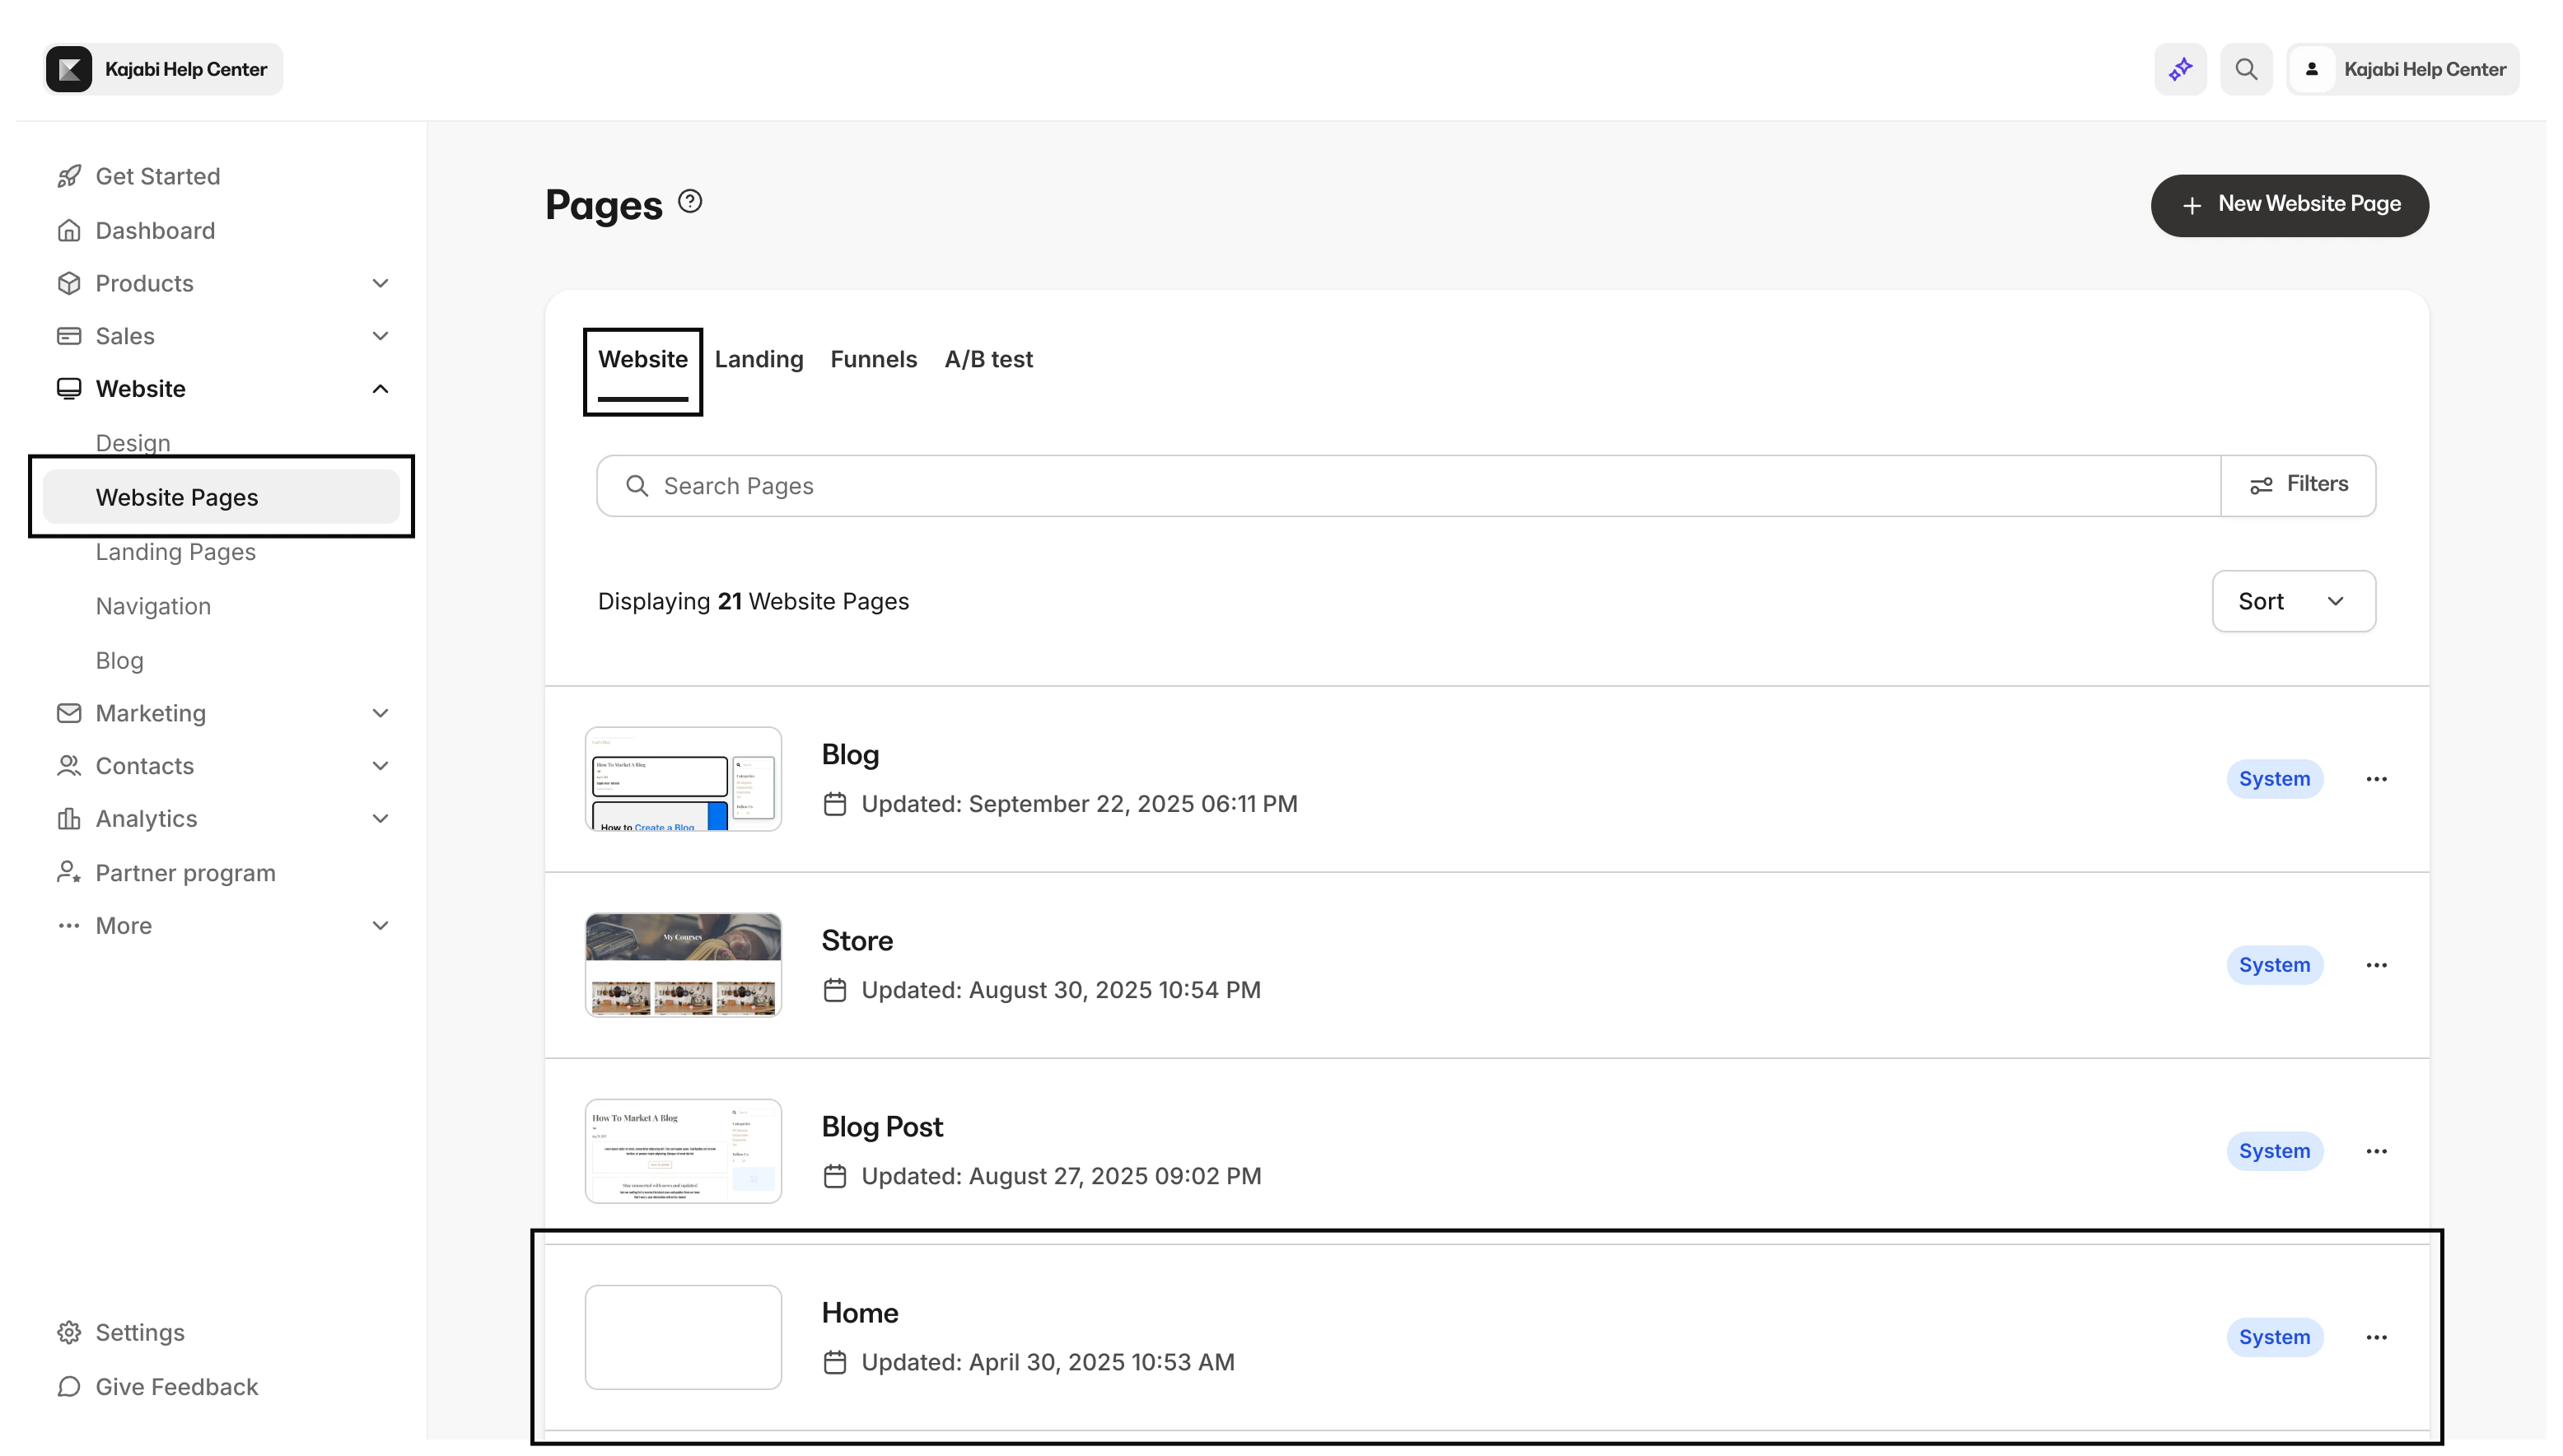Click the Give Feedback chat icon
Screen dimensions: 2563x1456
click(69, 1387)
